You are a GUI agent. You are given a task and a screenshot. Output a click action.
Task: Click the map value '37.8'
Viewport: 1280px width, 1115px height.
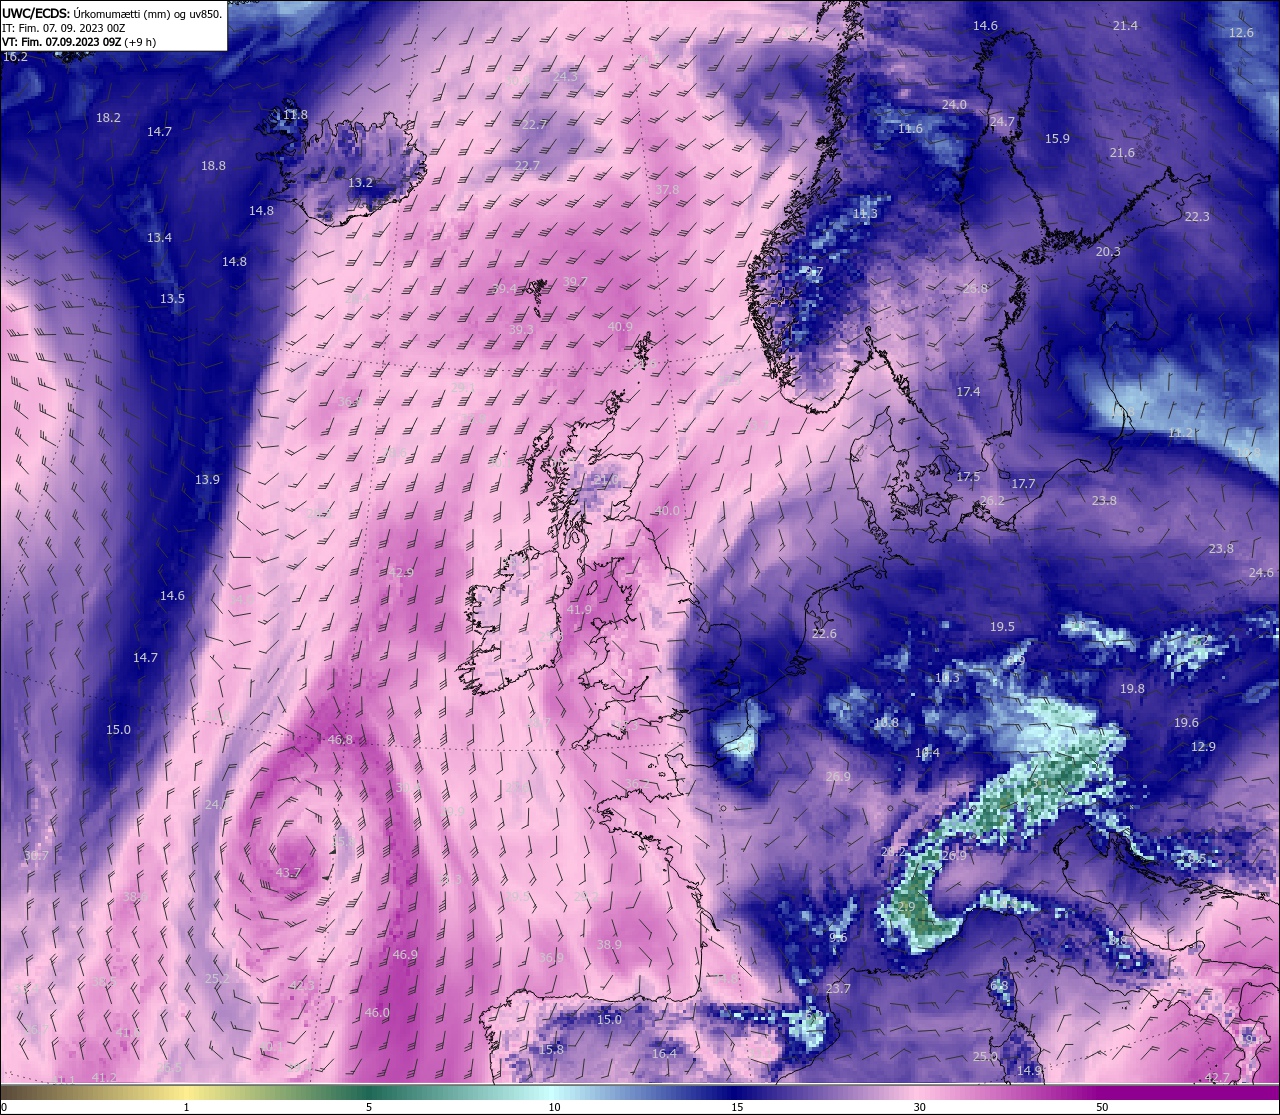click(x=667, y=190)
